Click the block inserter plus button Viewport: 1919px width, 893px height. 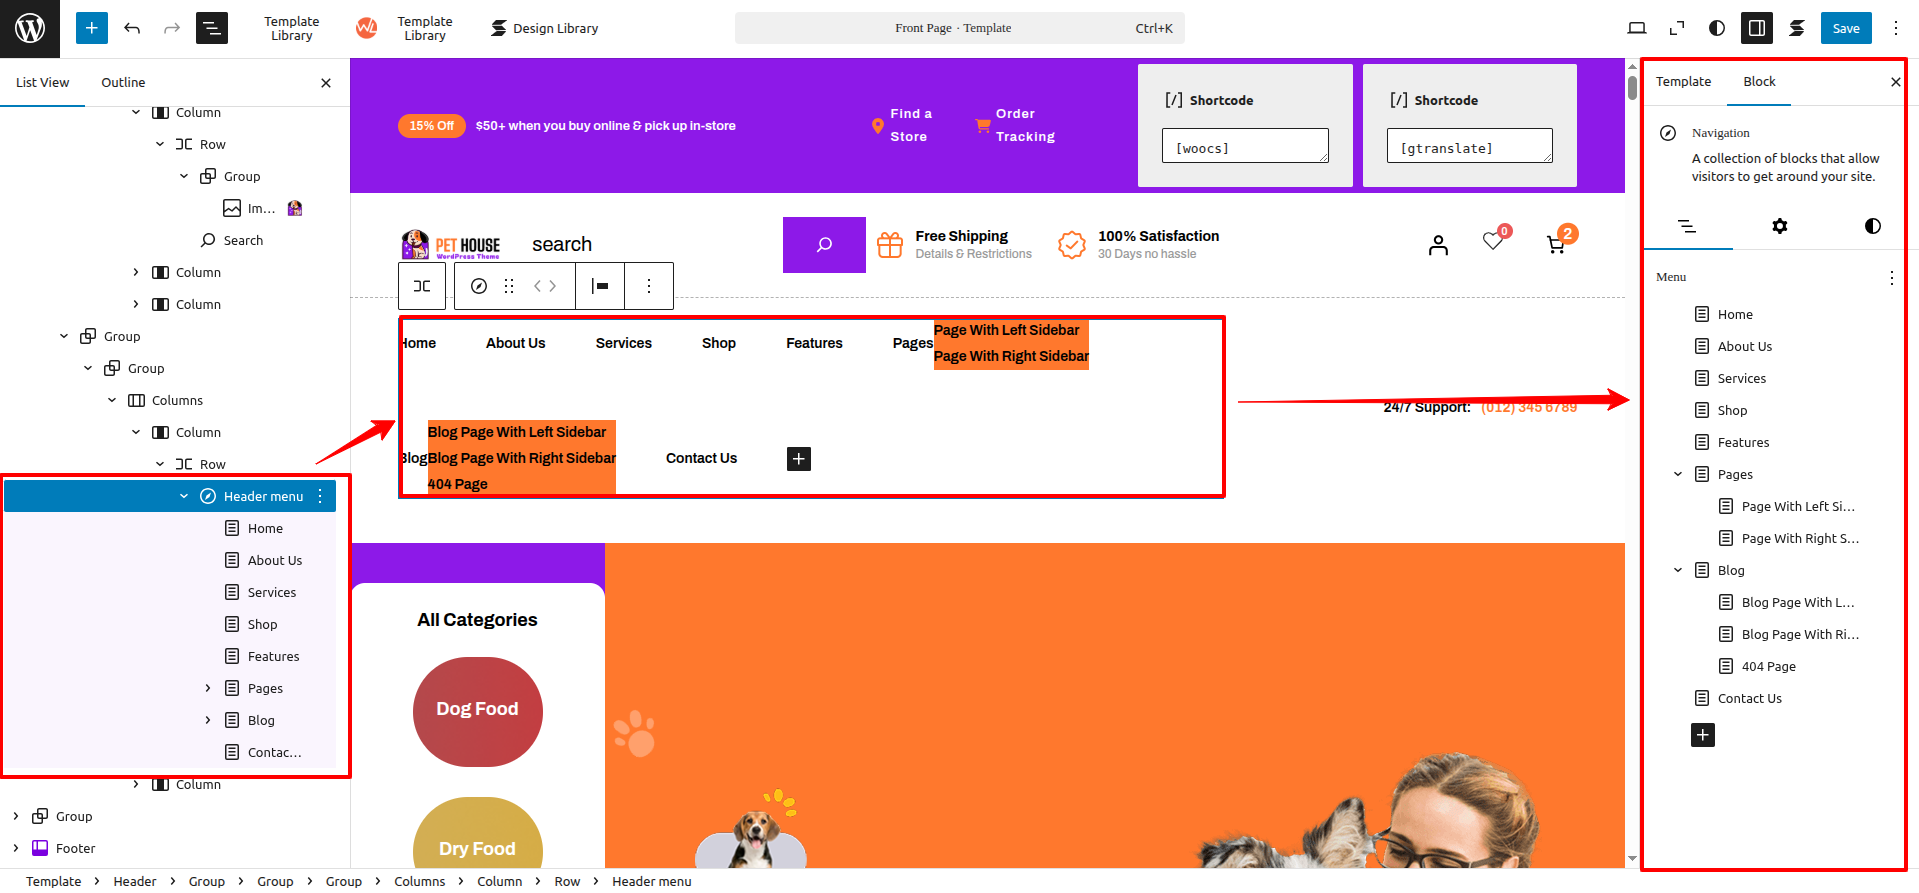91,28
